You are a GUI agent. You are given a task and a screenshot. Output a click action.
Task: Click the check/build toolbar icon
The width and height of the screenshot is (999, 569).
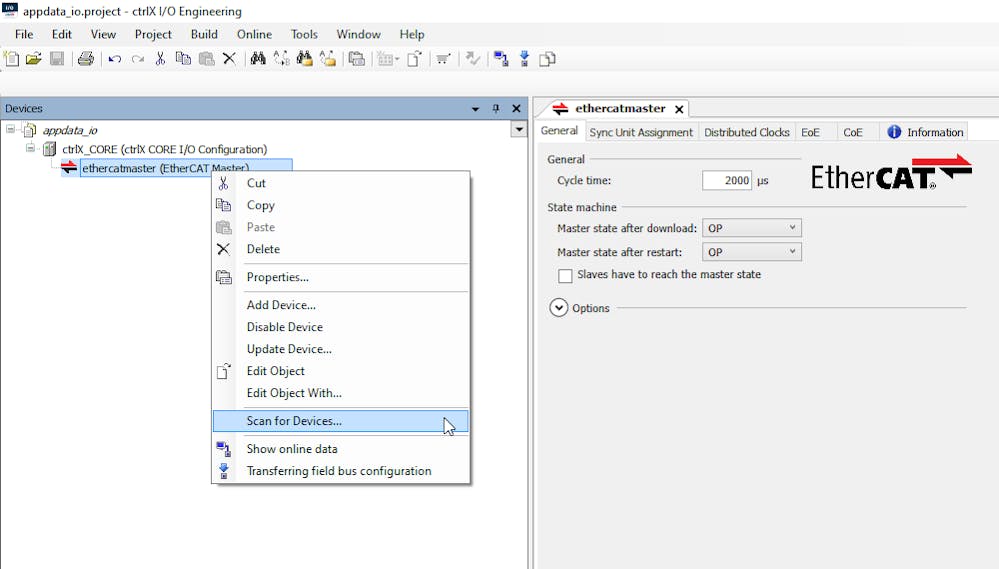[x=472, y=59]
